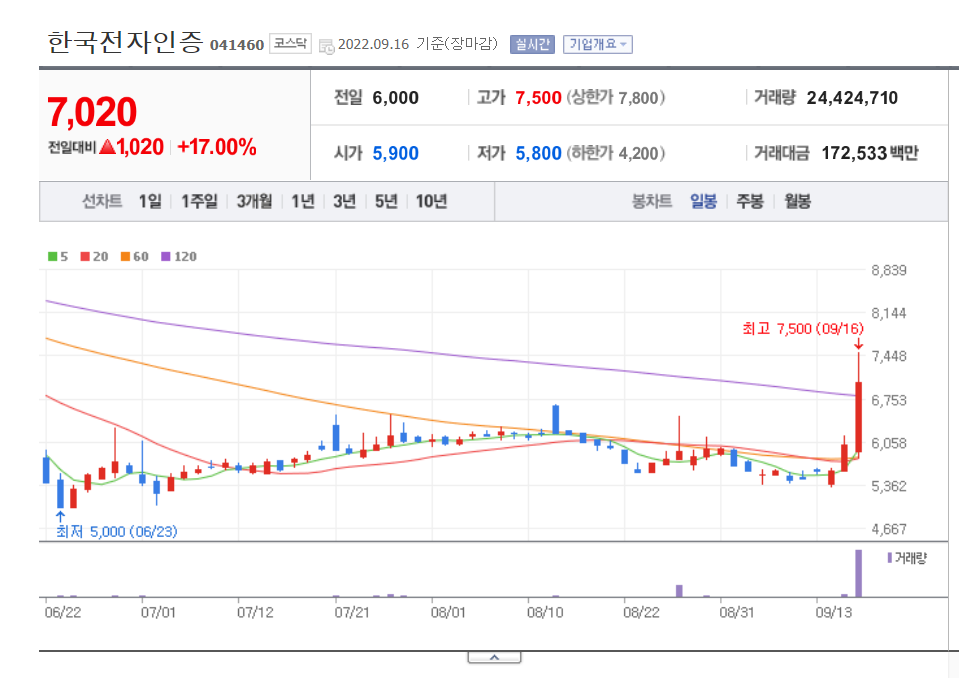Click the 전일 6,000 previous close value
This screenshot has width=959, height=678.
pyautogui.click(x=396, y=98)
